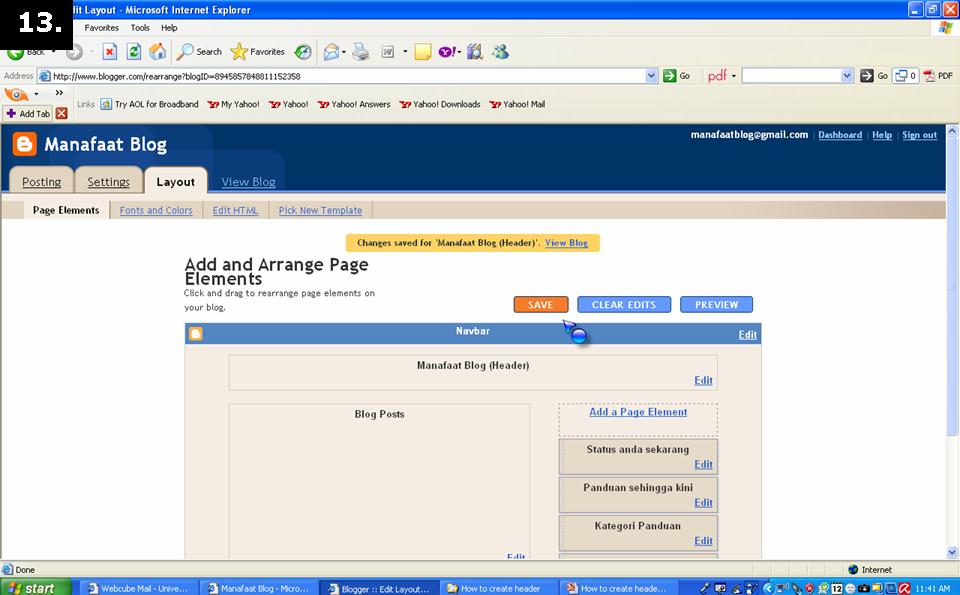Open the History toolbar icon
960x595 pixels.
click(303, 52)
